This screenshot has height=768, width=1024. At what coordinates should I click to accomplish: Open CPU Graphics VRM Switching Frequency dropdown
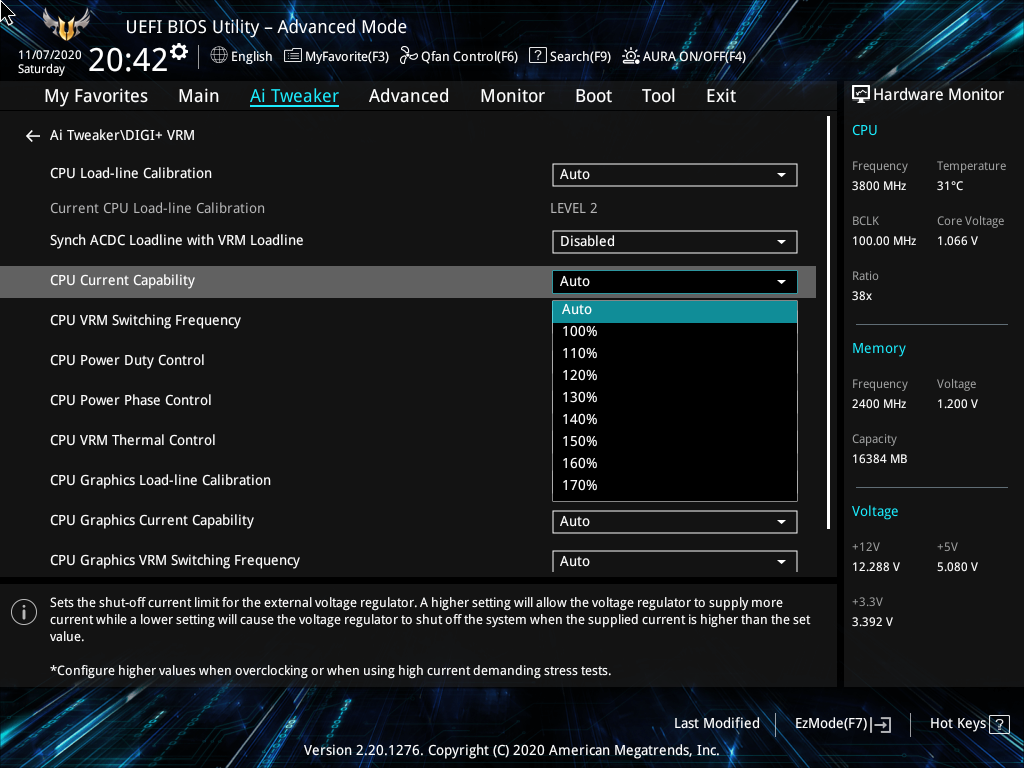pos(675,561)
